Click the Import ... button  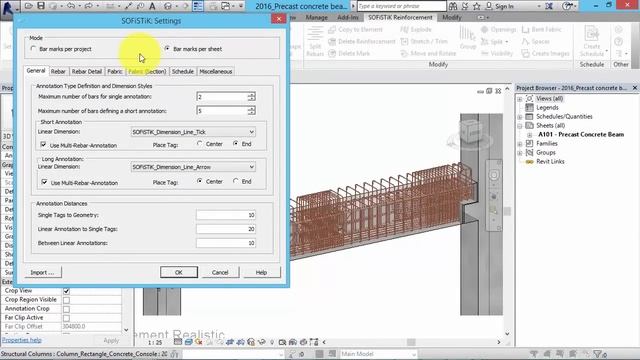coord(42,272)
